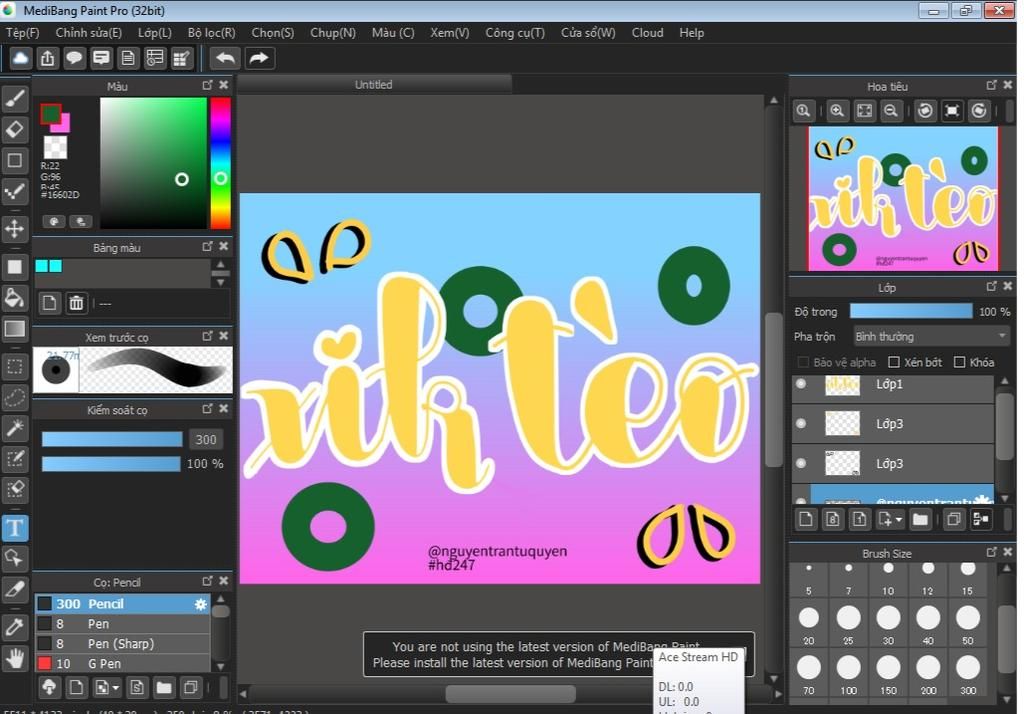Image resolution: width=1024 pixels, height=714 pixels.
Task: Select the Magic Wand tool
Action: [15, 428]
